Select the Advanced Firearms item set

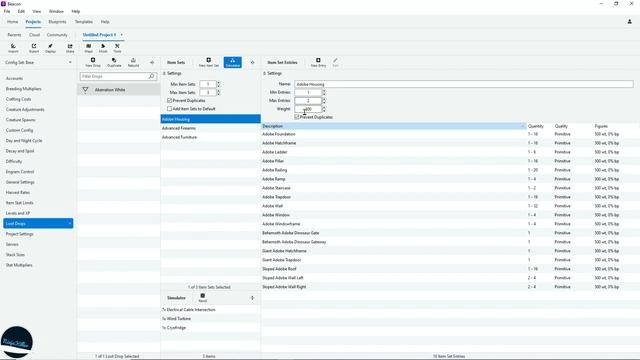click(x=211, y=128)
